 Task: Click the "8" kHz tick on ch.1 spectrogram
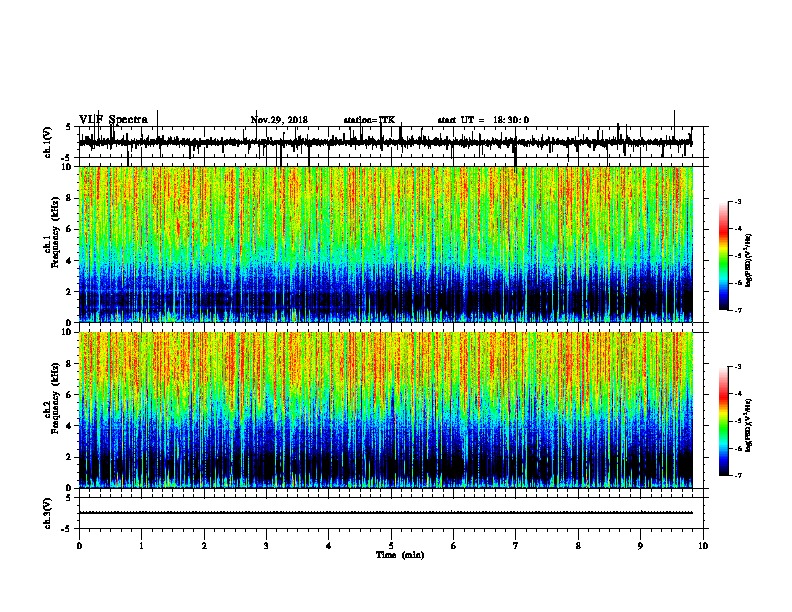point(69,198)
